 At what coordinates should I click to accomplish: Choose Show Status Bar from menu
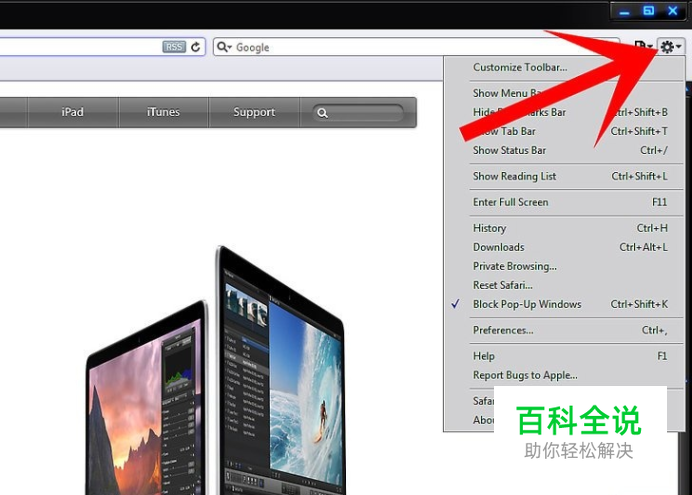point(564,150)
